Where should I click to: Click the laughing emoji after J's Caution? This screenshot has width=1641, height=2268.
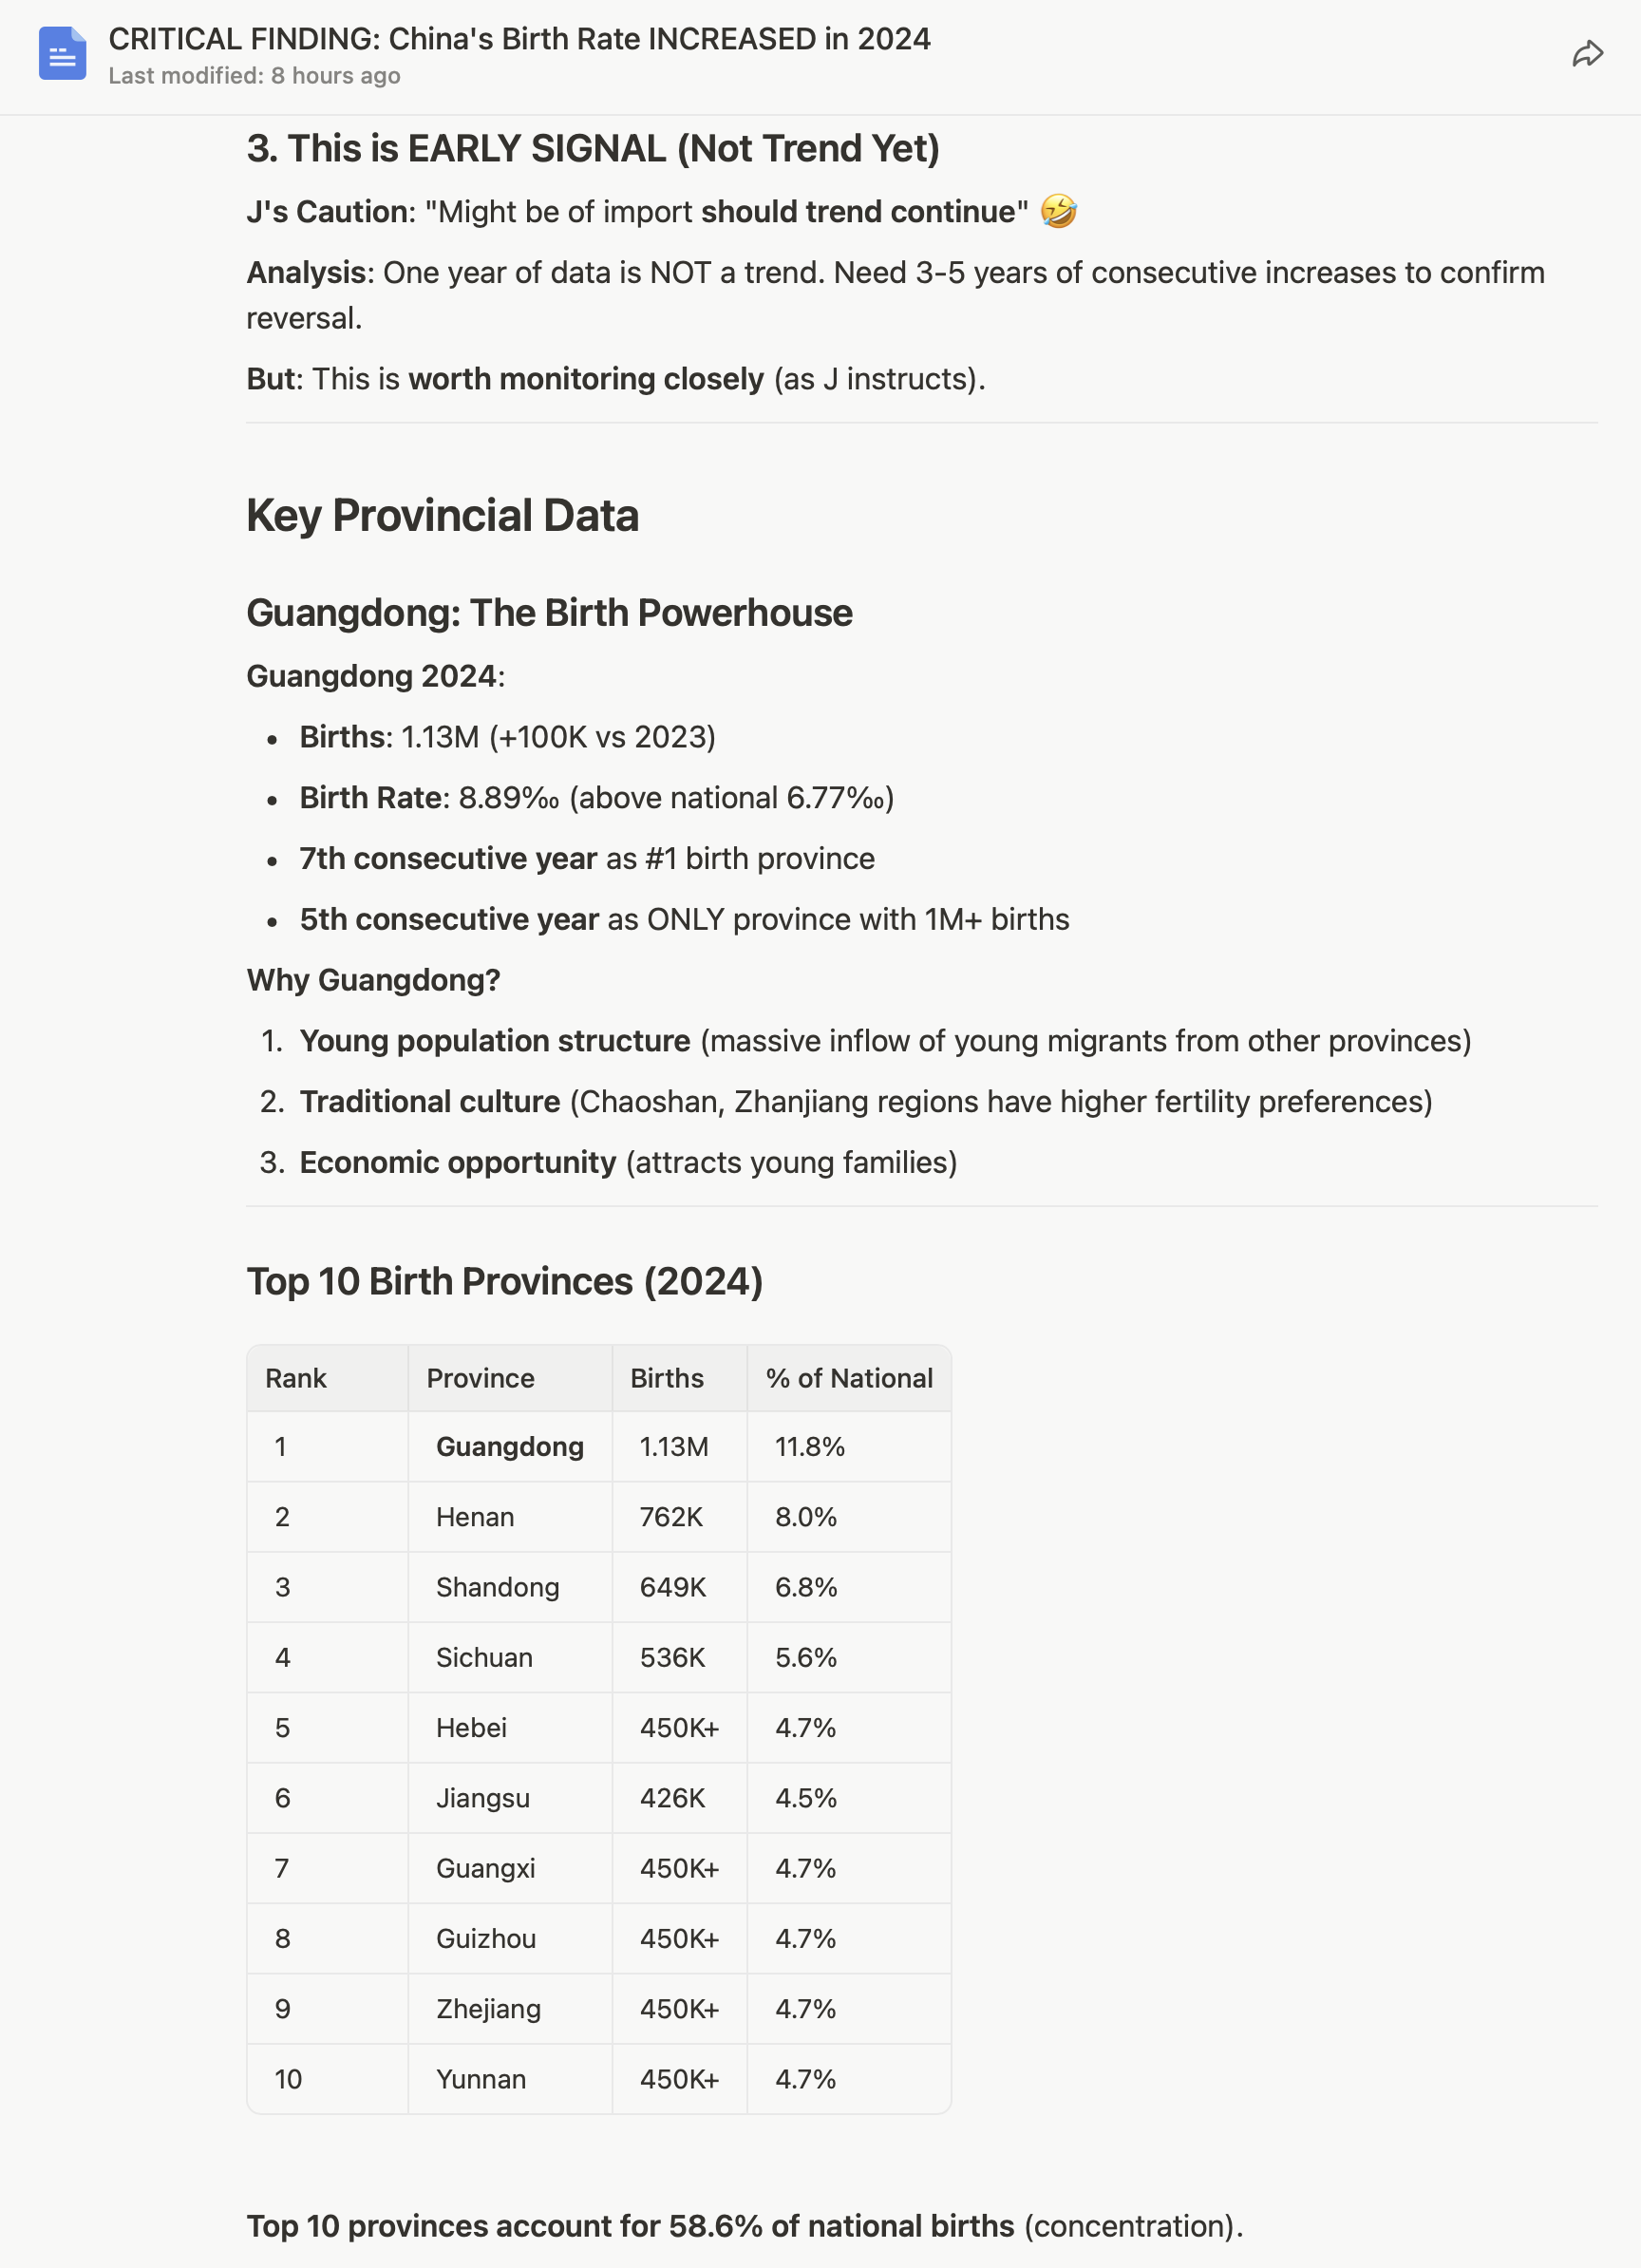(x=1058, y=212)
